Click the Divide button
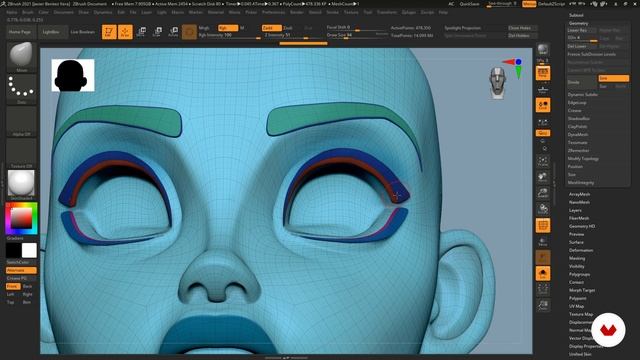Screen dimensions: 640x360 [x=581, y=82]
